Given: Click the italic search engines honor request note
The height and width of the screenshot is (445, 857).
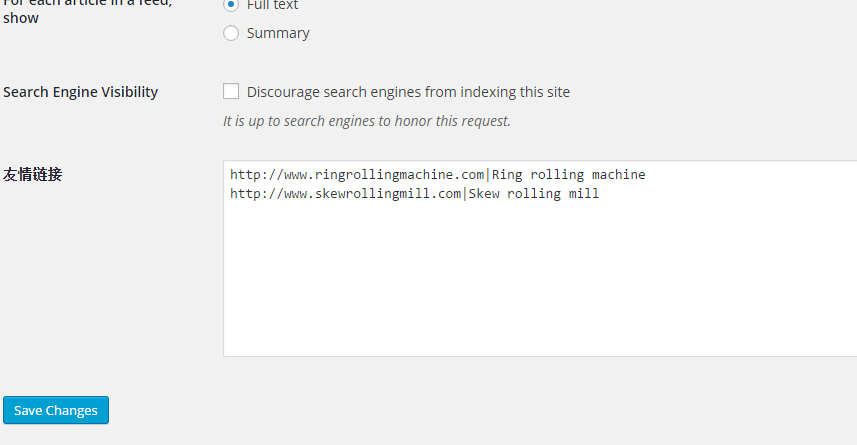Looking at the screenshot, I should click(x=367, y=121).
